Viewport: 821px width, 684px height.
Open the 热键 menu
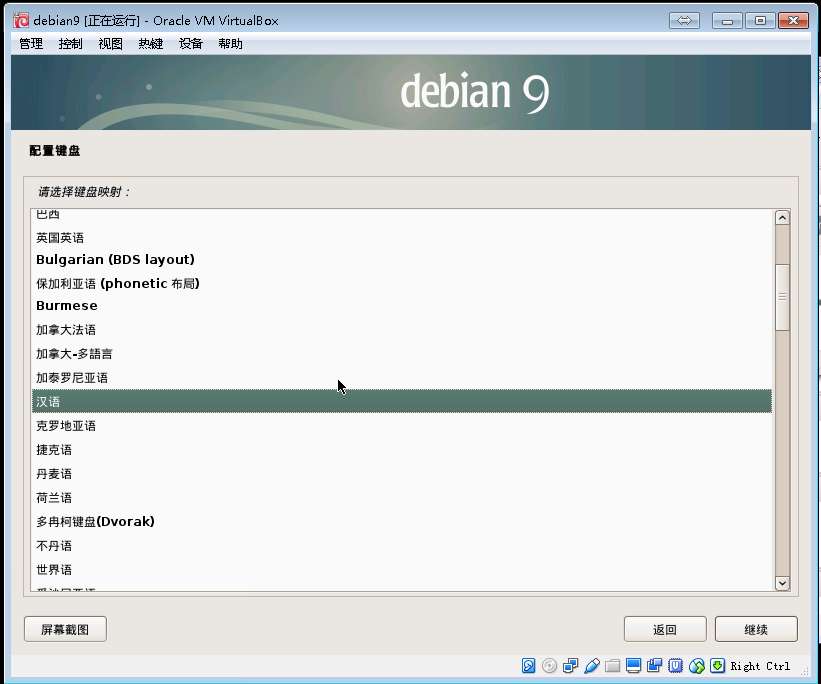[x=151, y=44]
